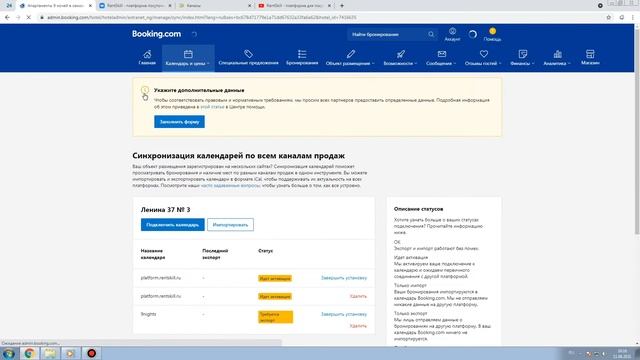The height and width of the screenshot is (360, 640).
Task: Expand the Сообщения dropdown menu
Action: point(441,58)
